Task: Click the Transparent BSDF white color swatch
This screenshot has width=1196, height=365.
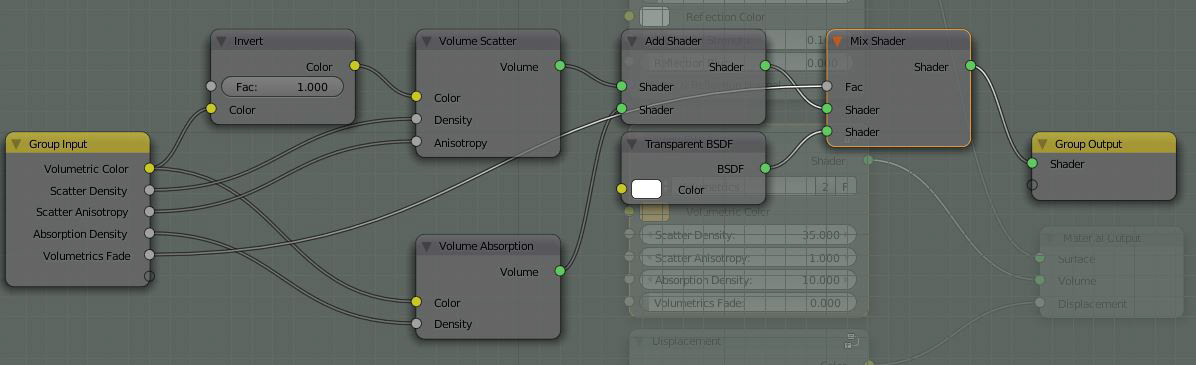Action: click(x=646, y=189)
